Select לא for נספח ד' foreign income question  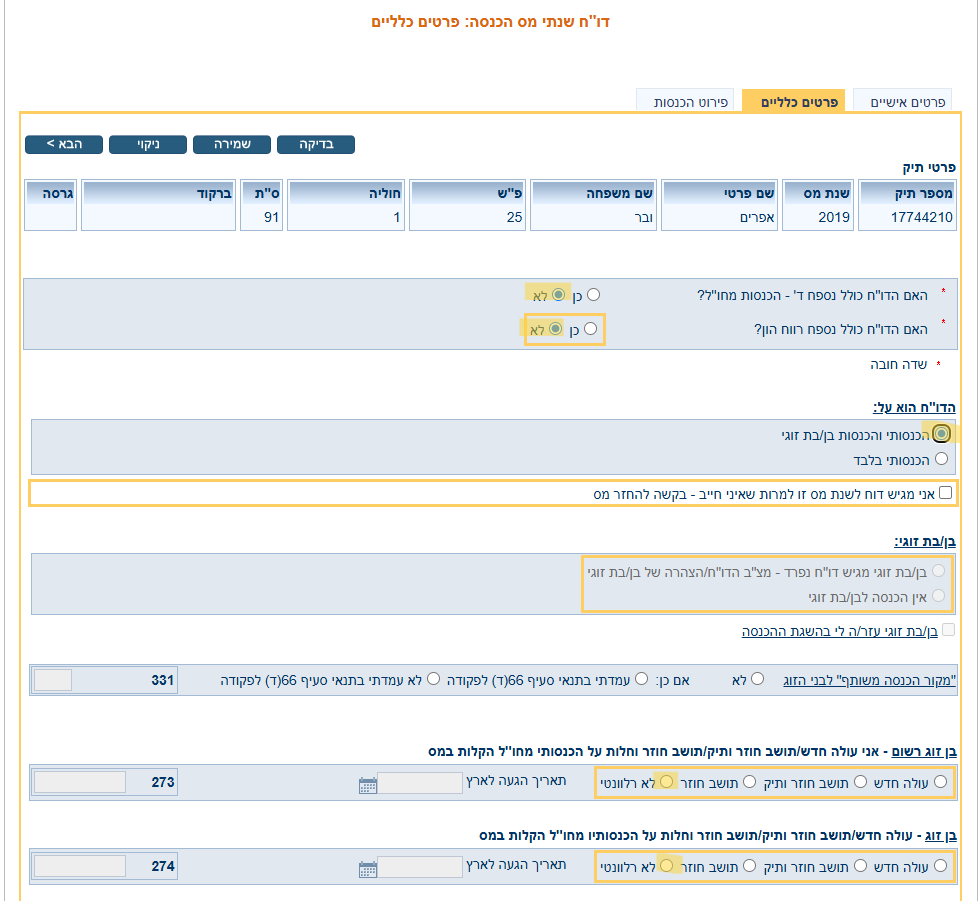(x=558, y=294)
